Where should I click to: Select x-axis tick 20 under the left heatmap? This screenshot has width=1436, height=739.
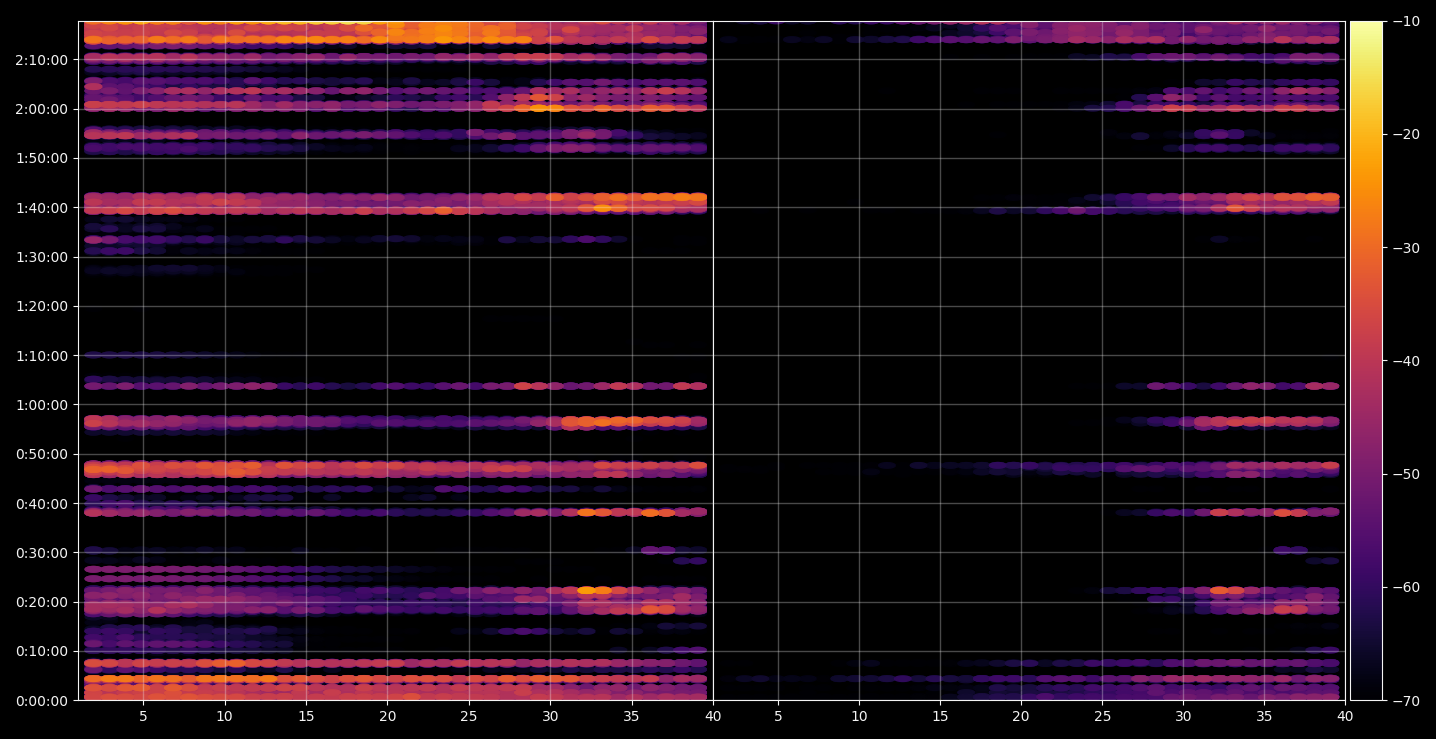387,716
